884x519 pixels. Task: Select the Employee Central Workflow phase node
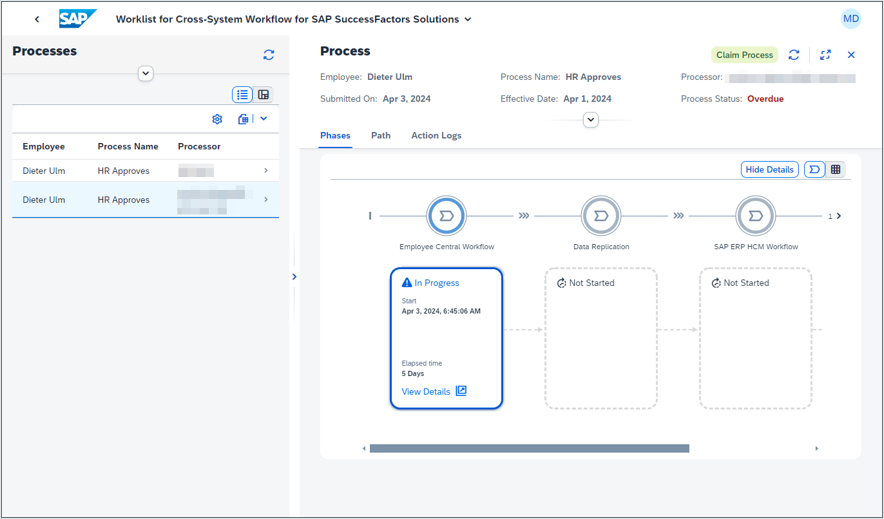[447, 216]
